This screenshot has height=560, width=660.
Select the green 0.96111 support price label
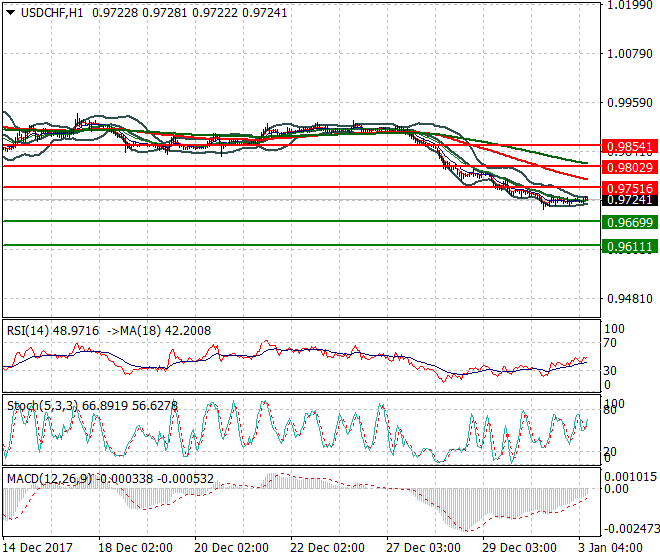tap(630, 246)
